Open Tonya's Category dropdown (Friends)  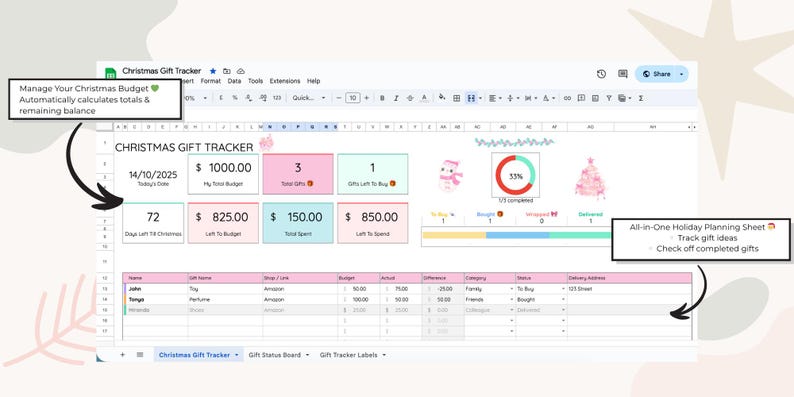click(x=511, y=299)
